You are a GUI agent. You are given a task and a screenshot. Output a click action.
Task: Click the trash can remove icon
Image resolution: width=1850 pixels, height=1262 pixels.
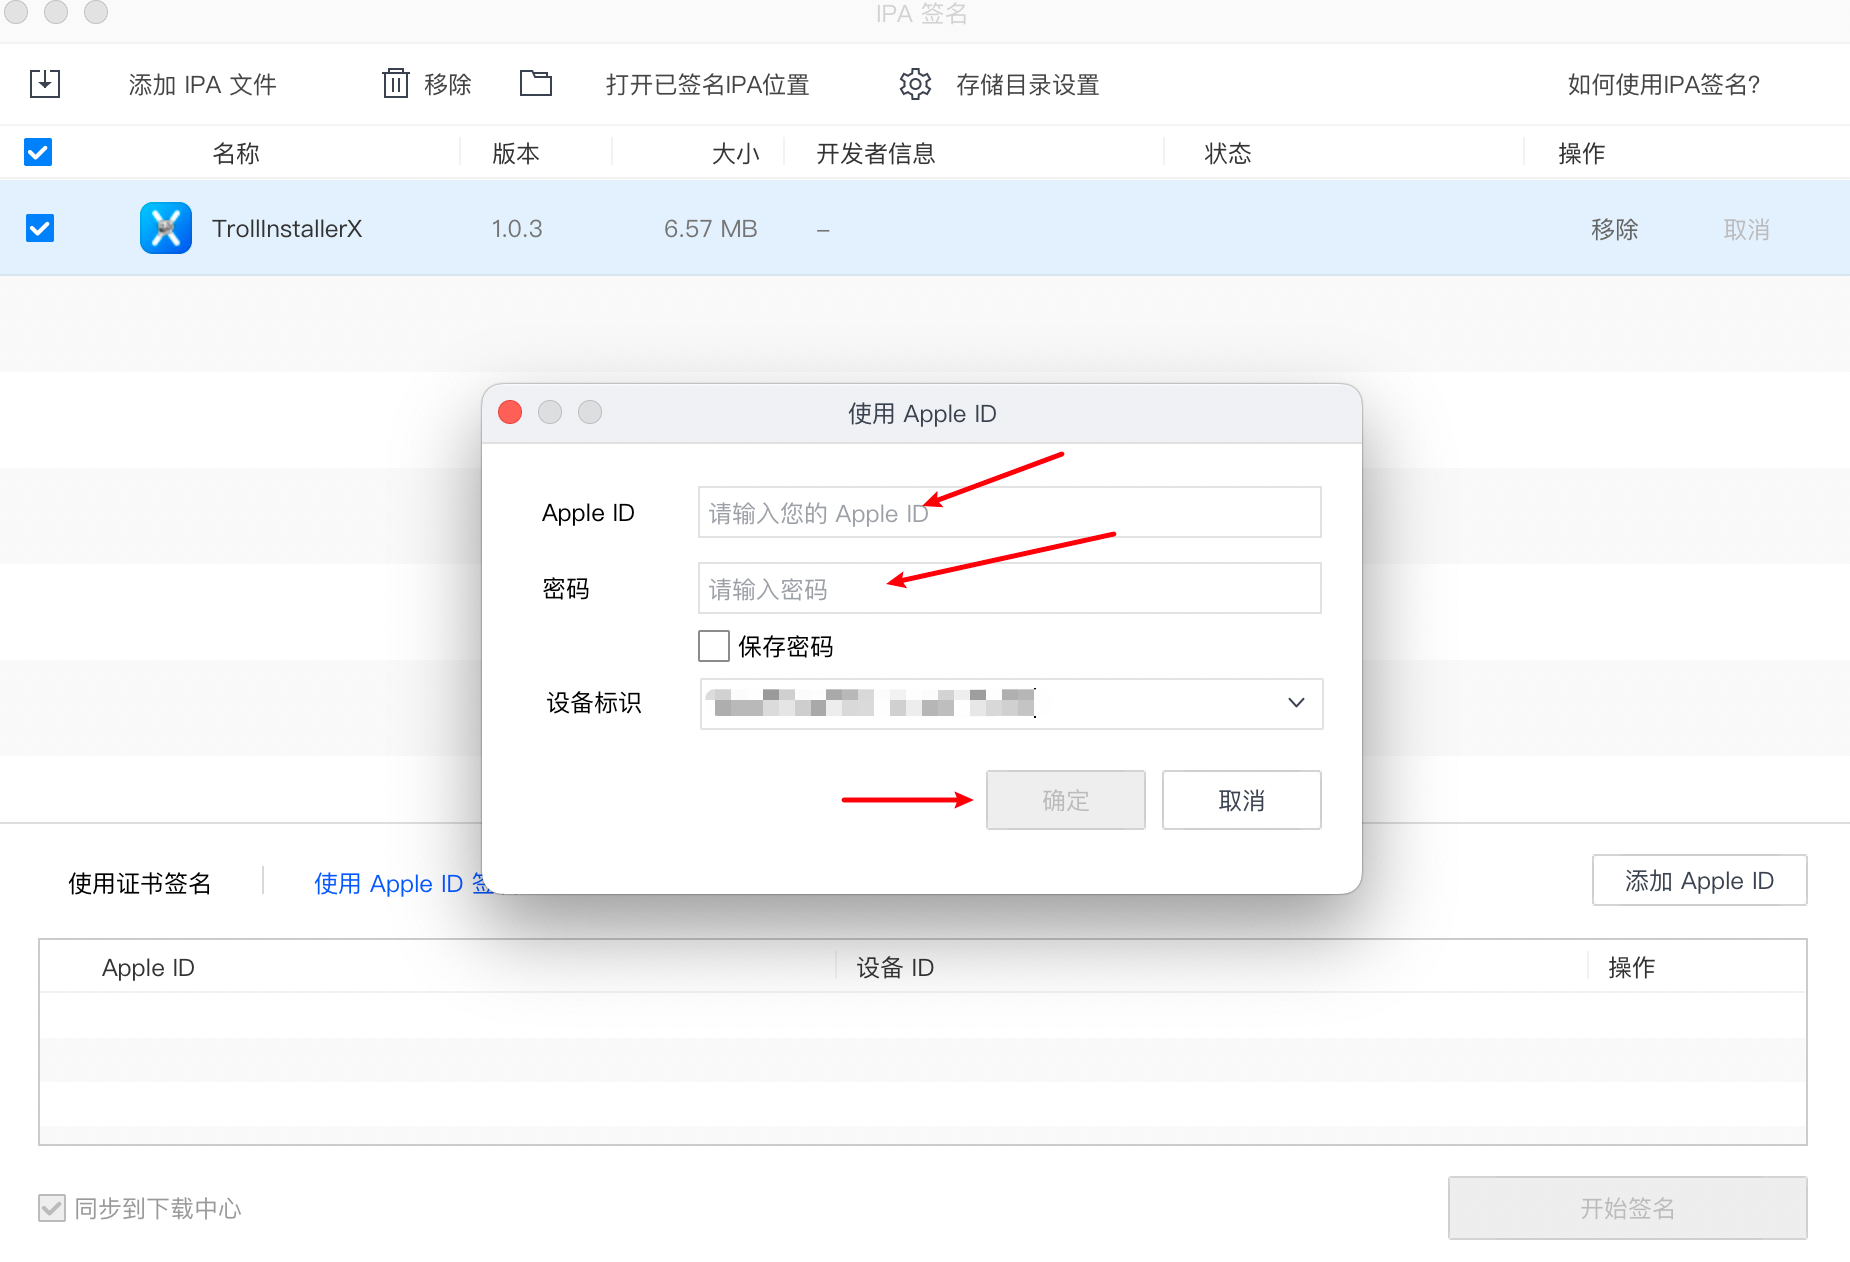click(x=396, y=83)
